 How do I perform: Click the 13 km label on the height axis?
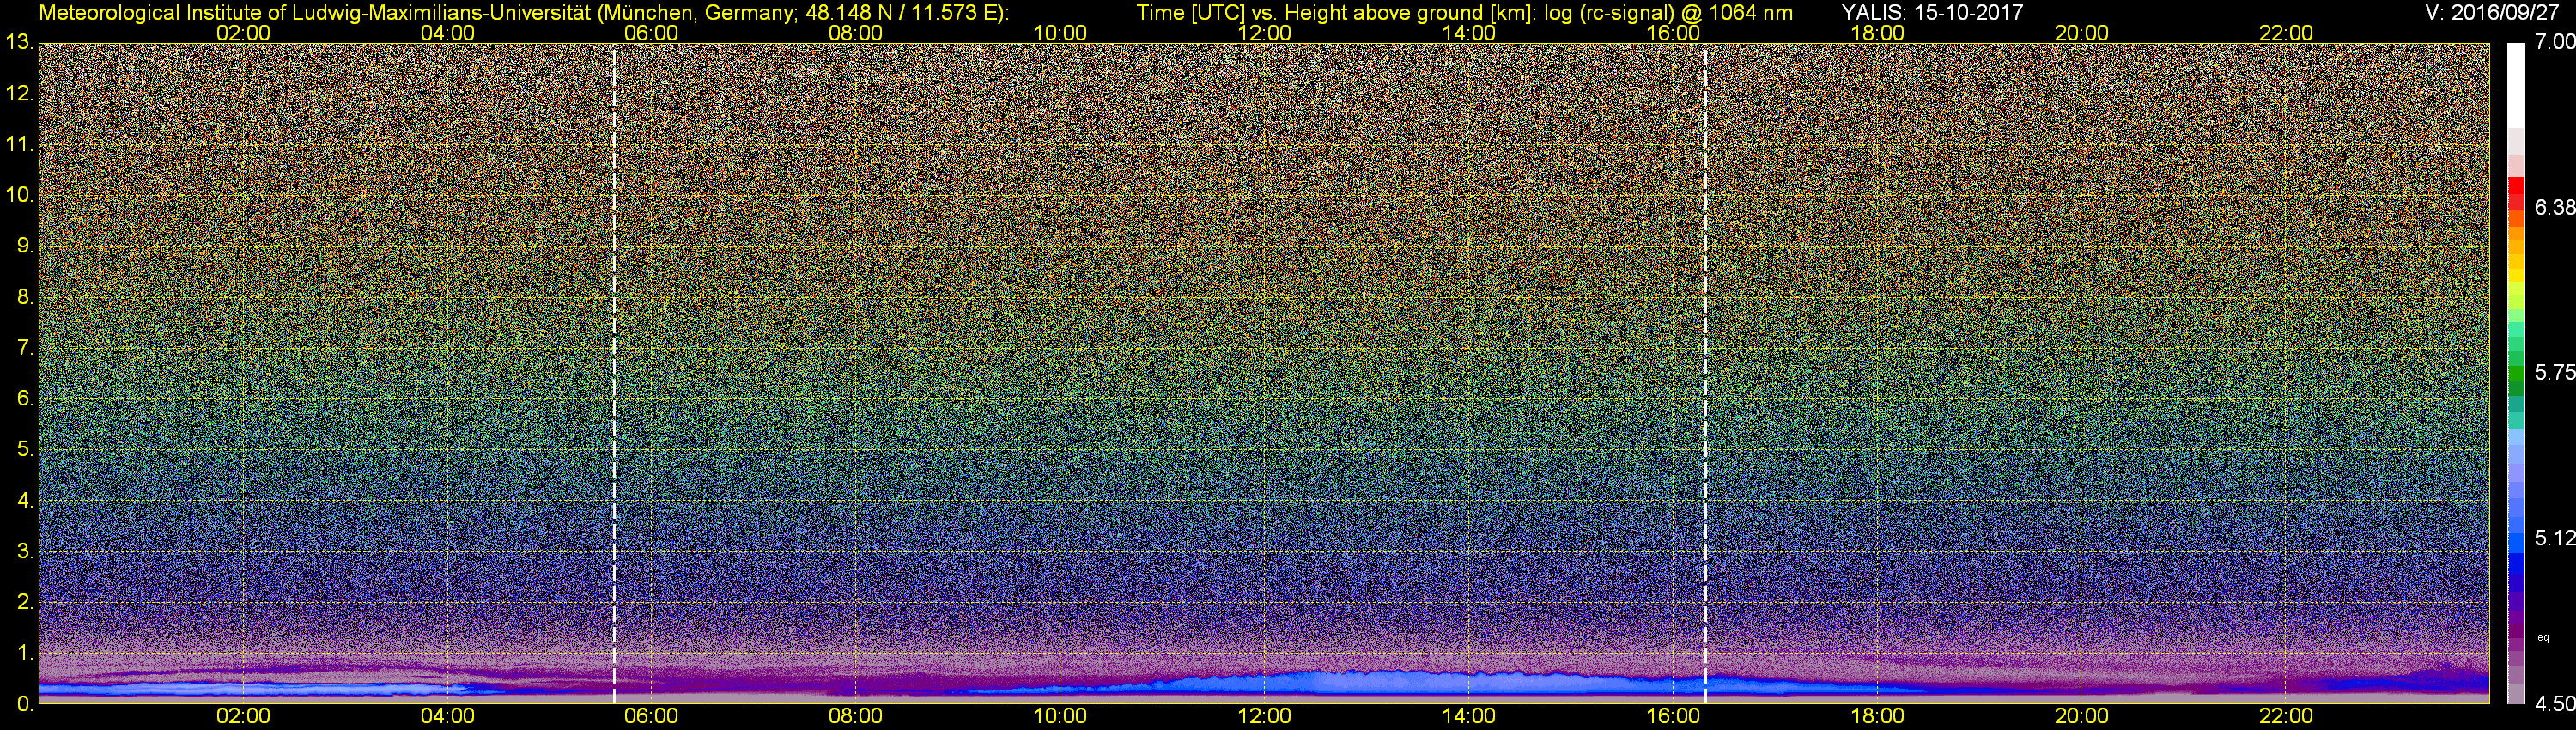pos(18,43)
